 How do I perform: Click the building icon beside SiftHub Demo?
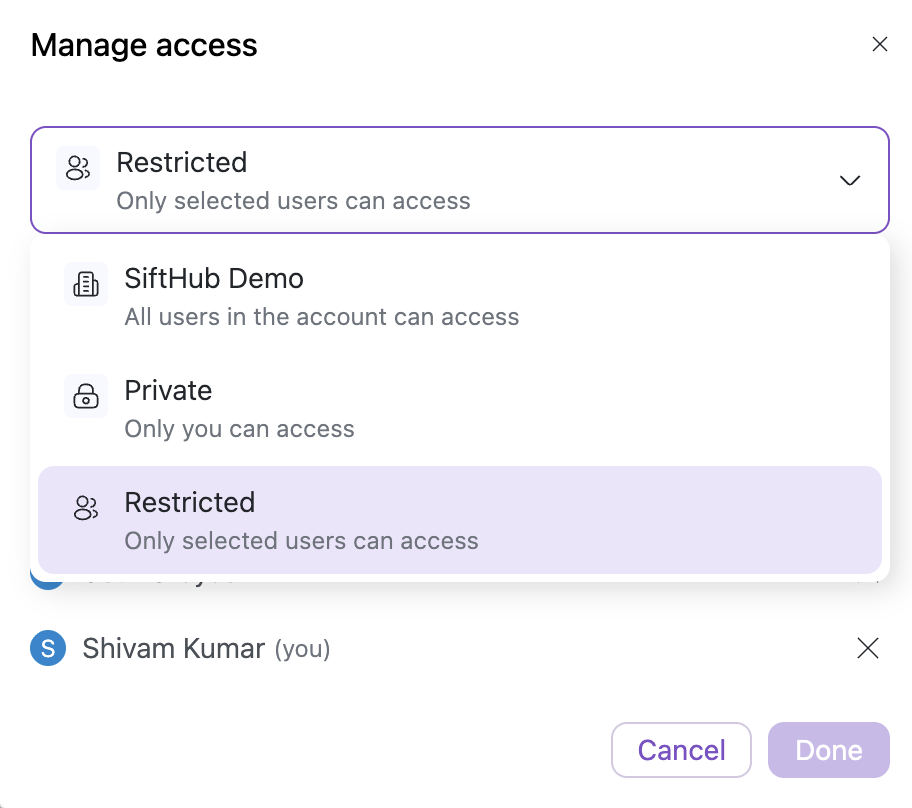86,285
